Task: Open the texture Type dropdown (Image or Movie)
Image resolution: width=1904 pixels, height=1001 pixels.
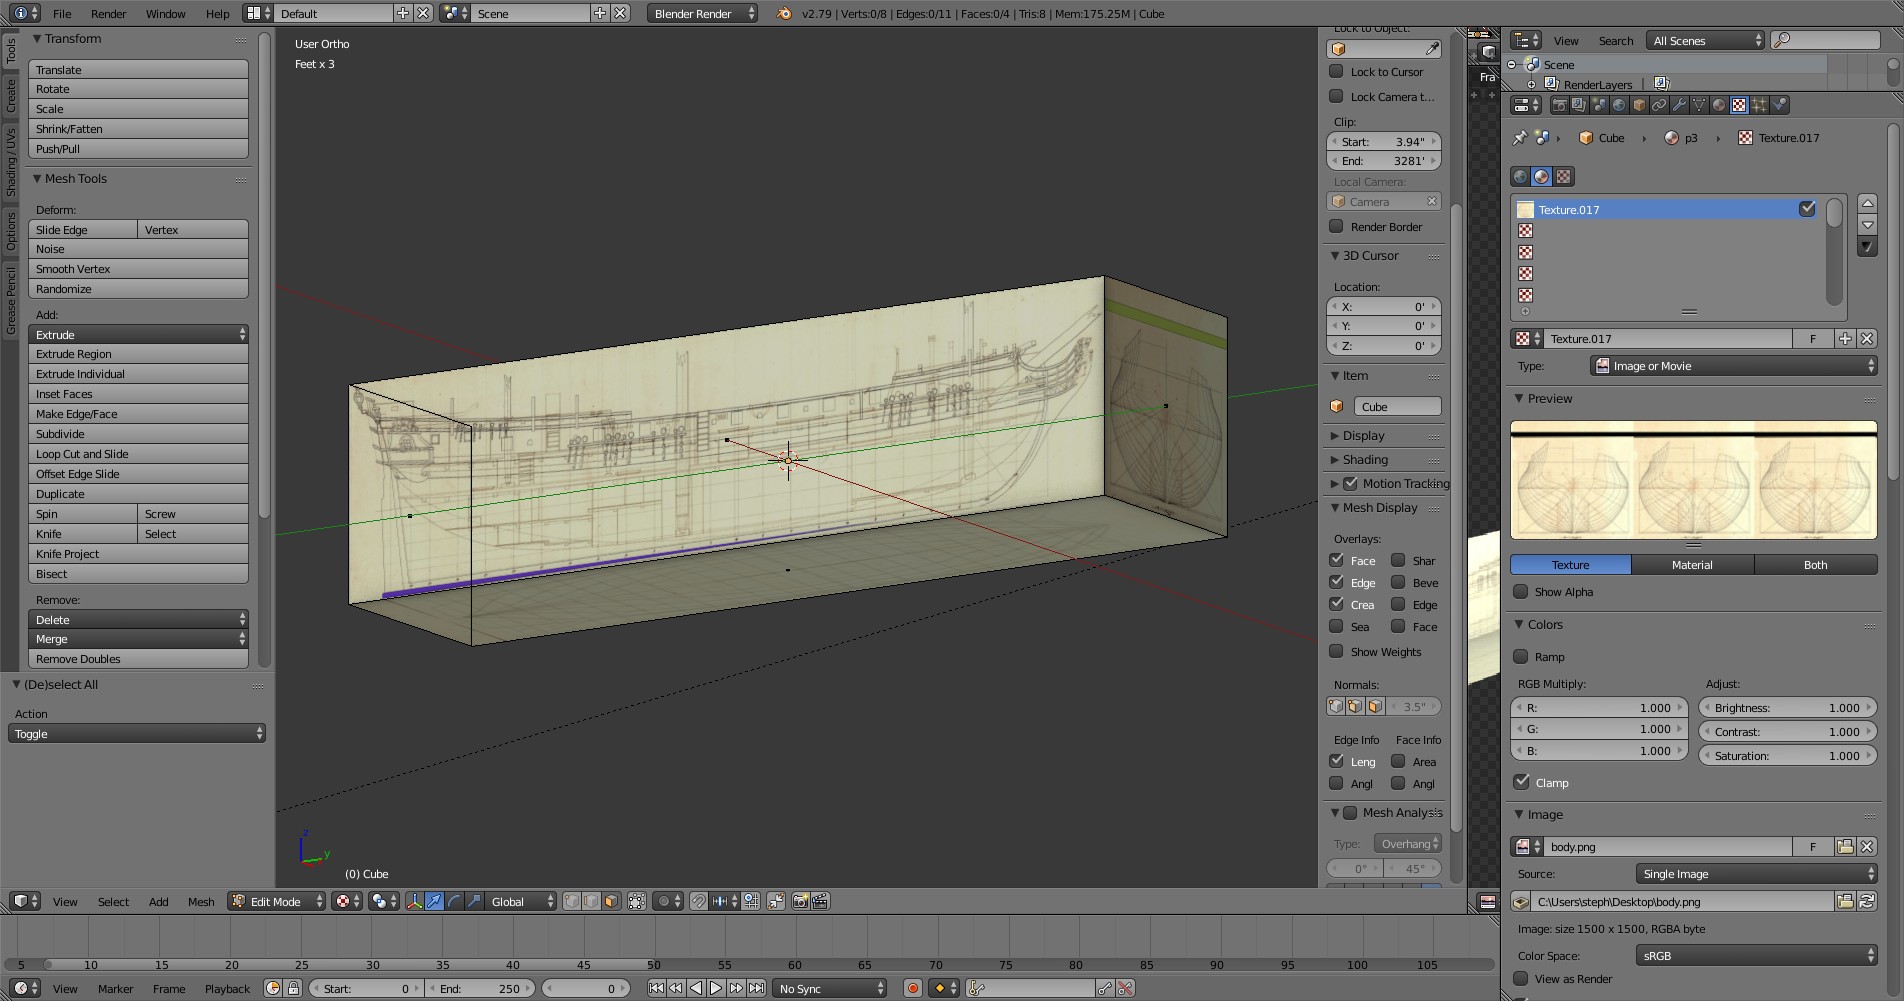Action: tap(1734, 366)
